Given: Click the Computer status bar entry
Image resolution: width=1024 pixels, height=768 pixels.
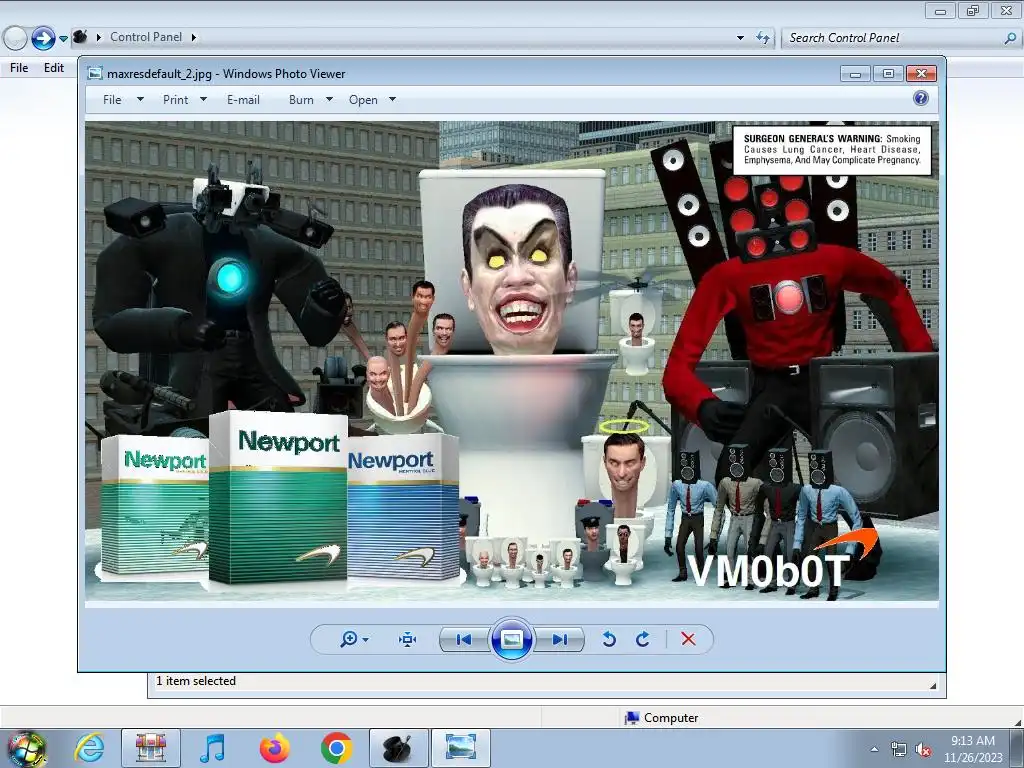Looking at the screenshot, I should click(661, 718).
